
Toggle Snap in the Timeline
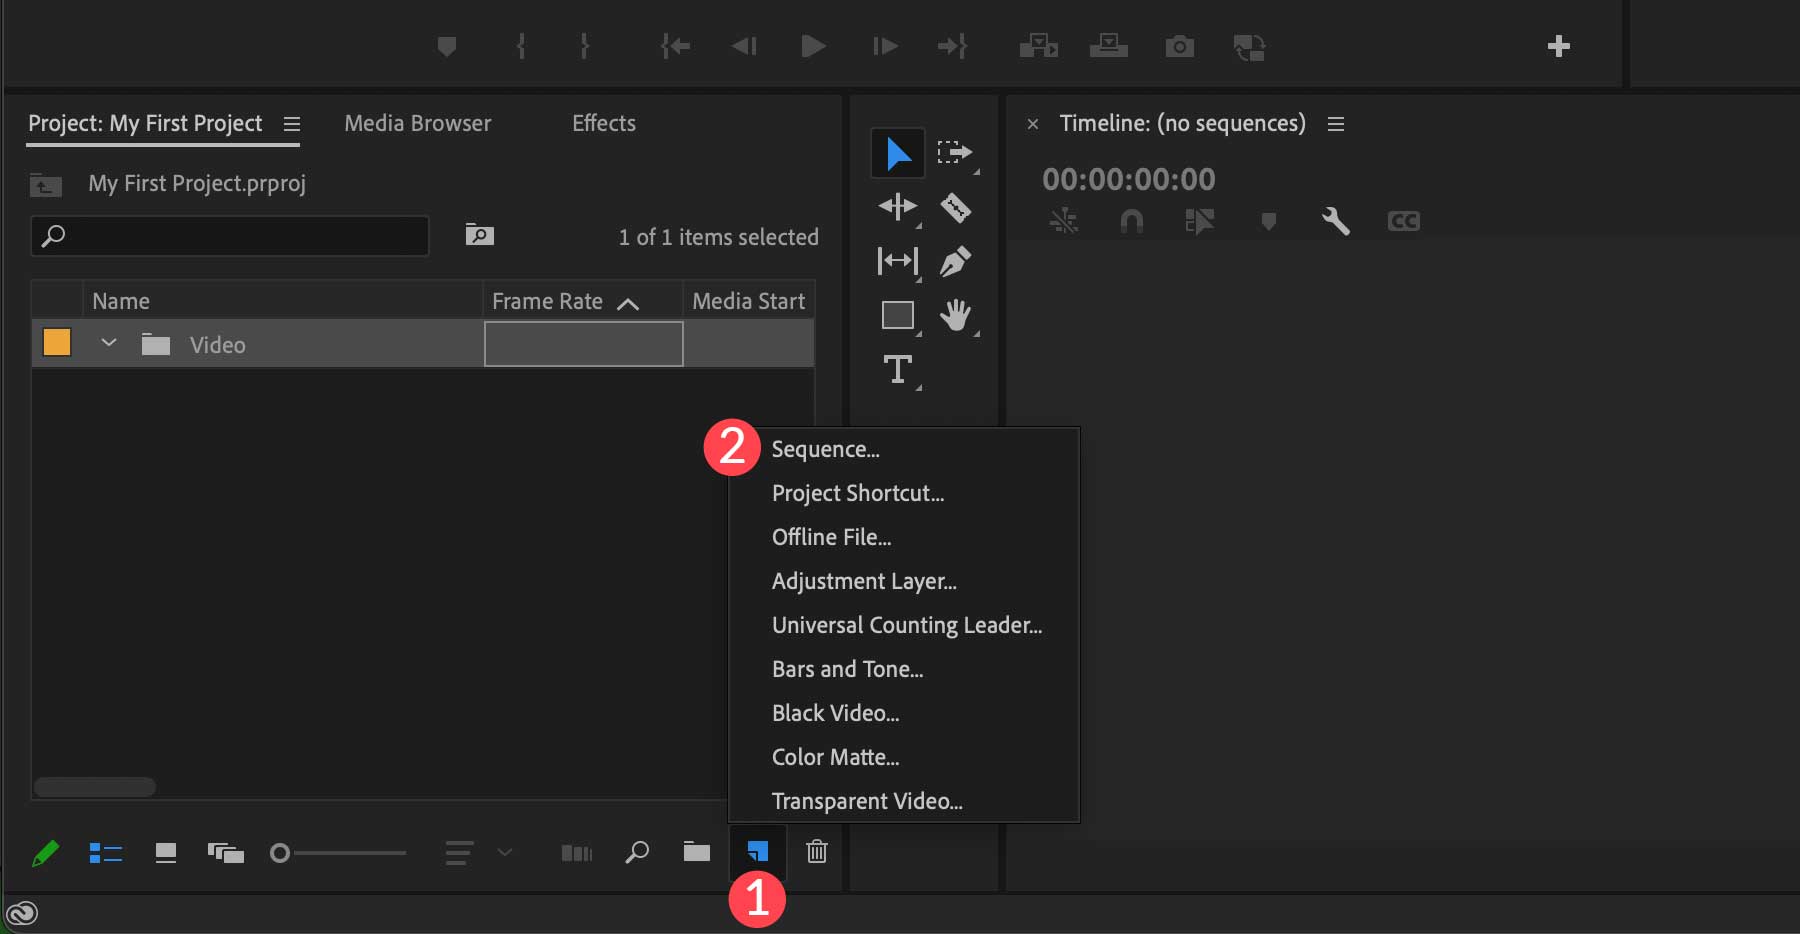tap(1132, 221)
